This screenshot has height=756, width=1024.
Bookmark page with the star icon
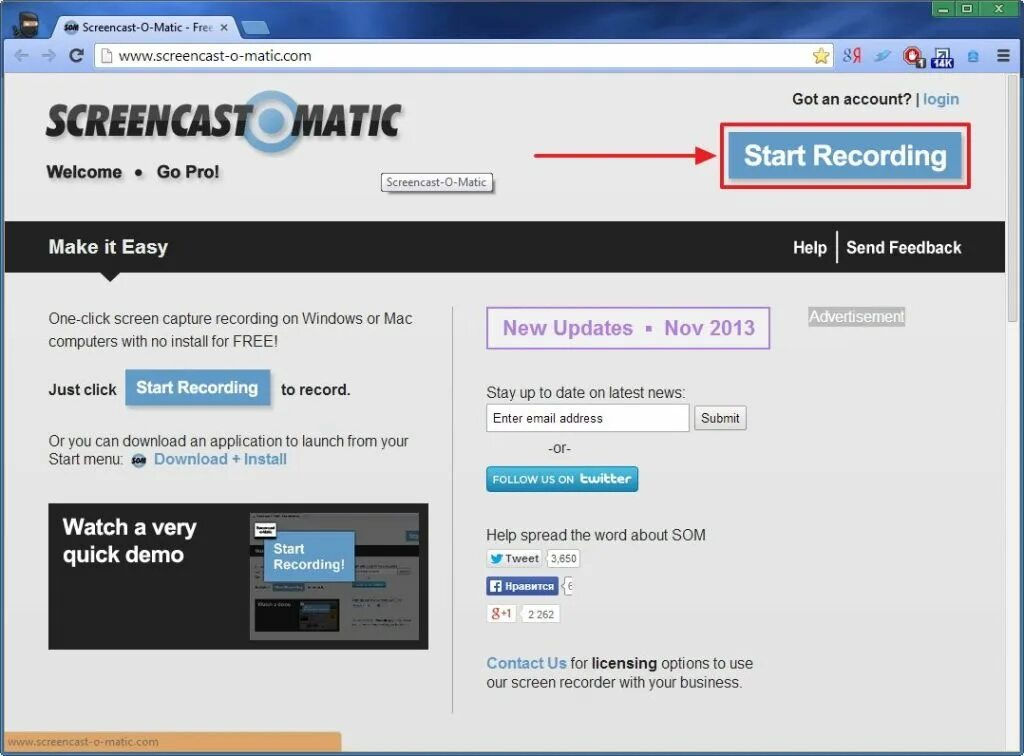click(821, 56)
